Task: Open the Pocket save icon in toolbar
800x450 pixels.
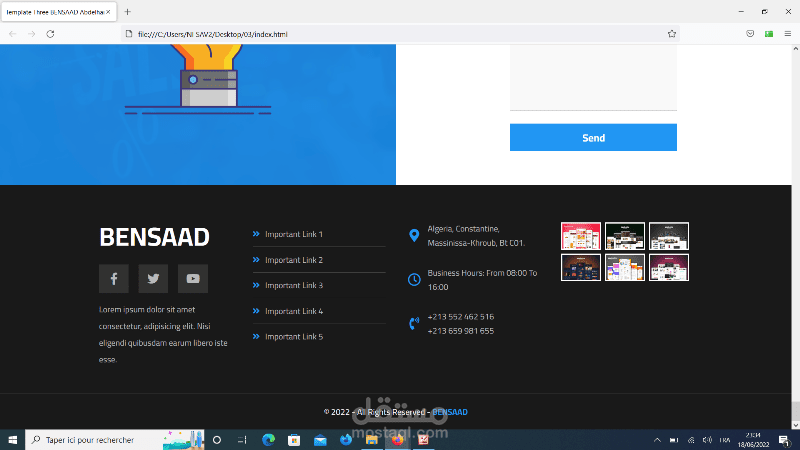Action: pyautogui.click(x=750, y=34)
